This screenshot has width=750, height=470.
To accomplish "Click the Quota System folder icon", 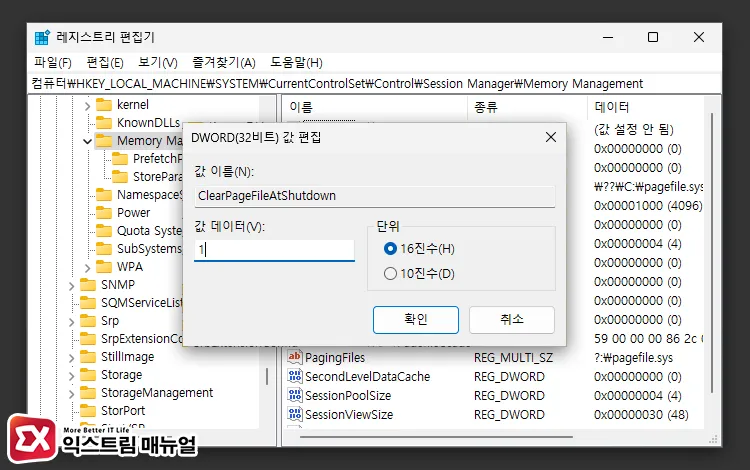I will coord(104,231).
